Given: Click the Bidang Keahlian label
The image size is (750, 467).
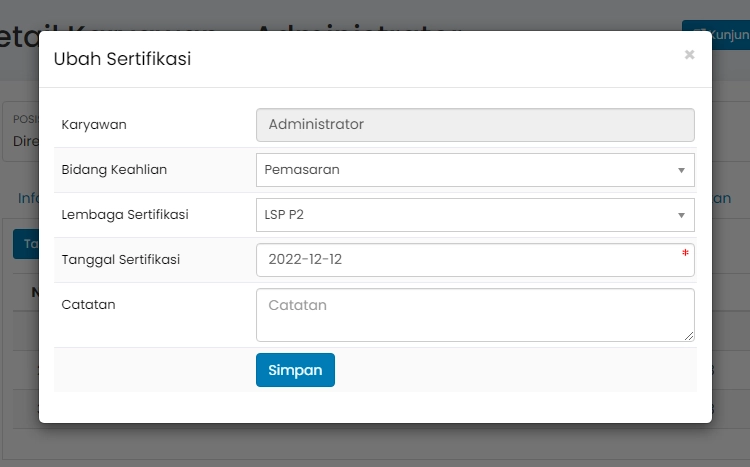Looking at the screenshot, I should [x=114, y=170].
